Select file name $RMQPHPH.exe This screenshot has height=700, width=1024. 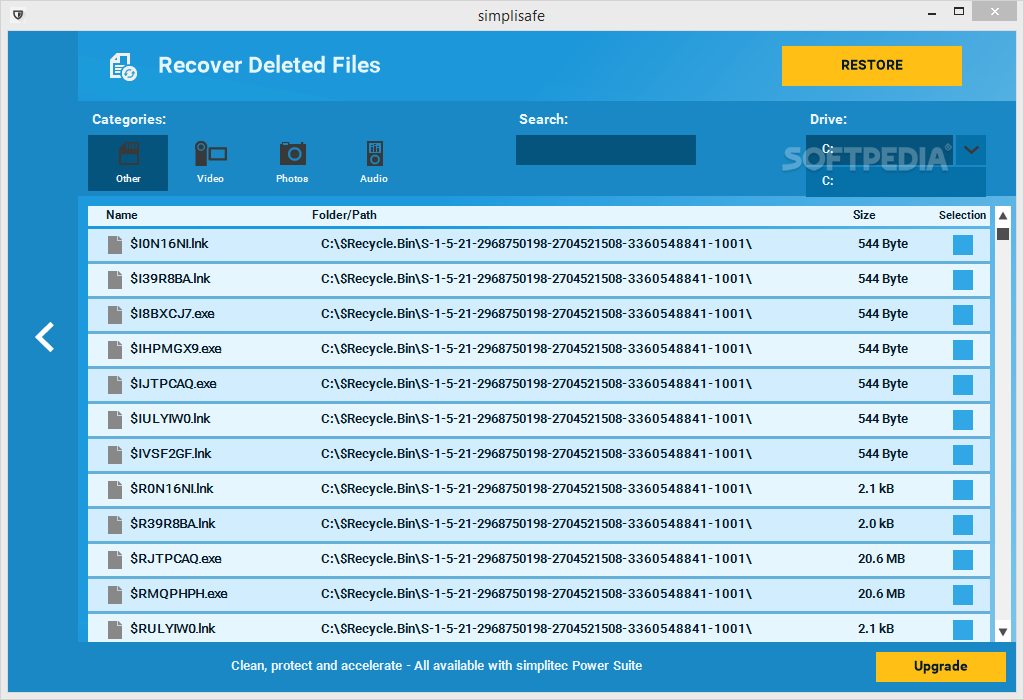click(x=179, y=594)
